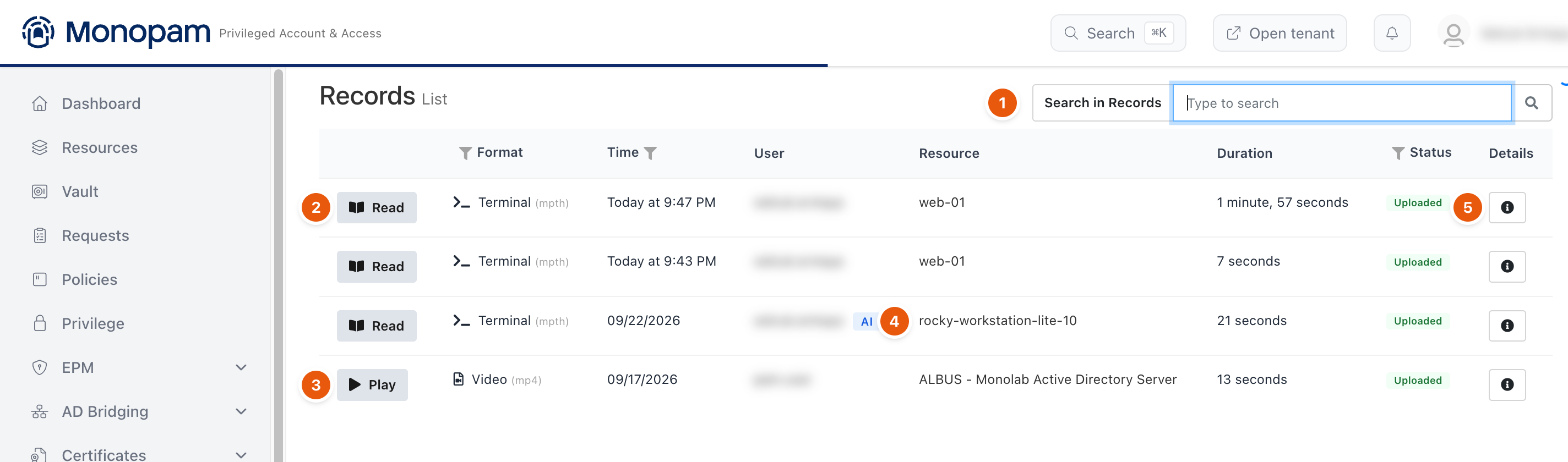The height and width of the screenshot is (462, 1568).
Task: Click the Duration column header
Action: pyautogui.click(x=1245, y=153)
